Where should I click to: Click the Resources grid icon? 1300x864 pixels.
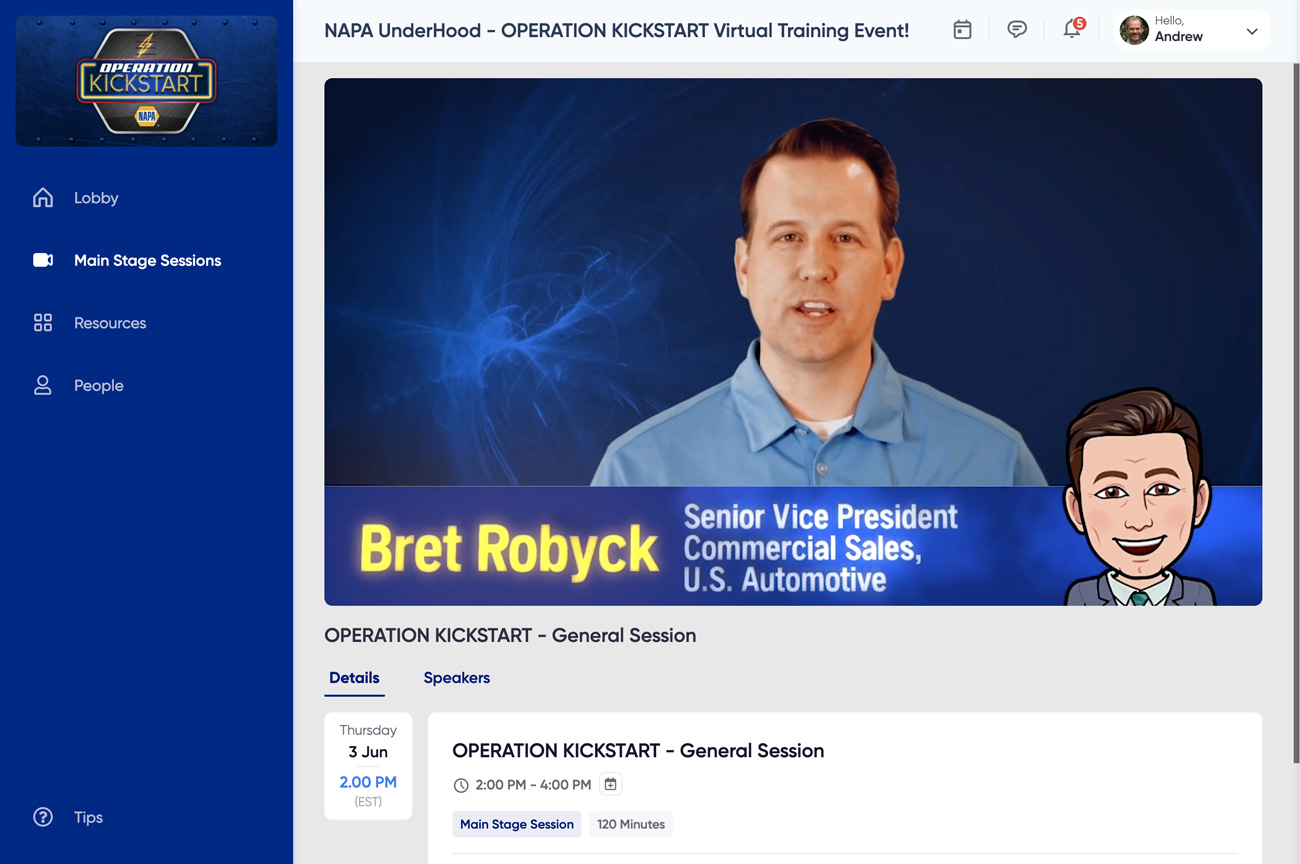coord(43,323)
